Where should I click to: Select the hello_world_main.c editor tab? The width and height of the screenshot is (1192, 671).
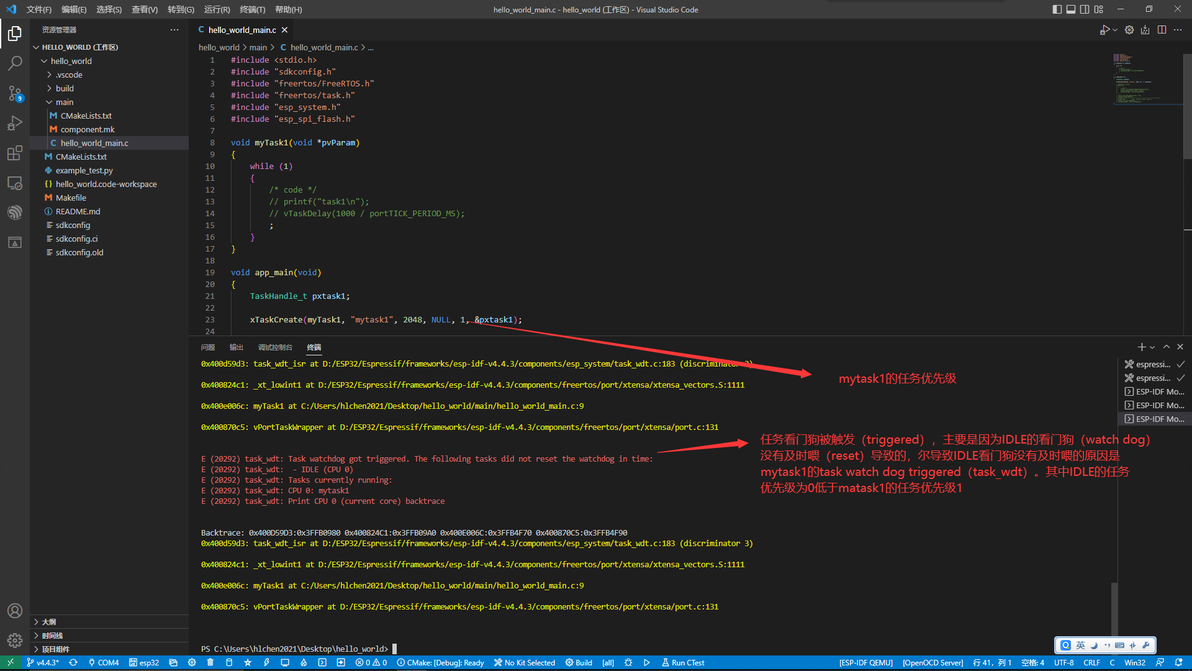243,30
